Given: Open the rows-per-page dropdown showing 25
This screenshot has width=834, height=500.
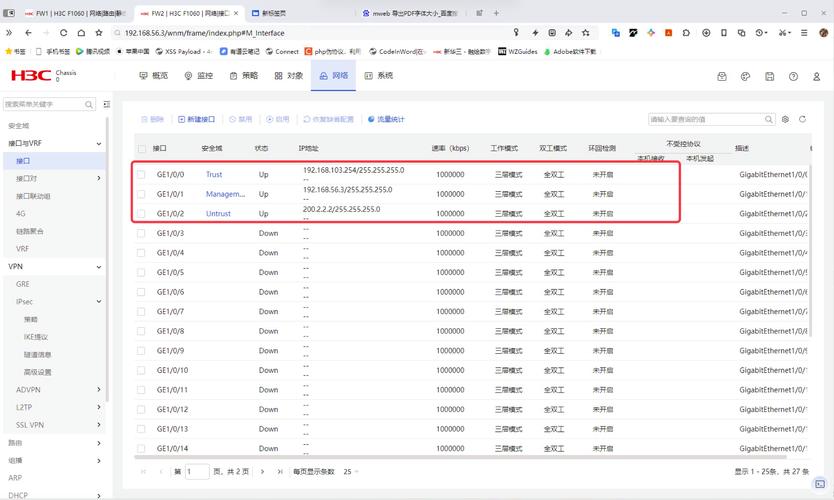Looking at the screenshot, I should pos(351,472).
